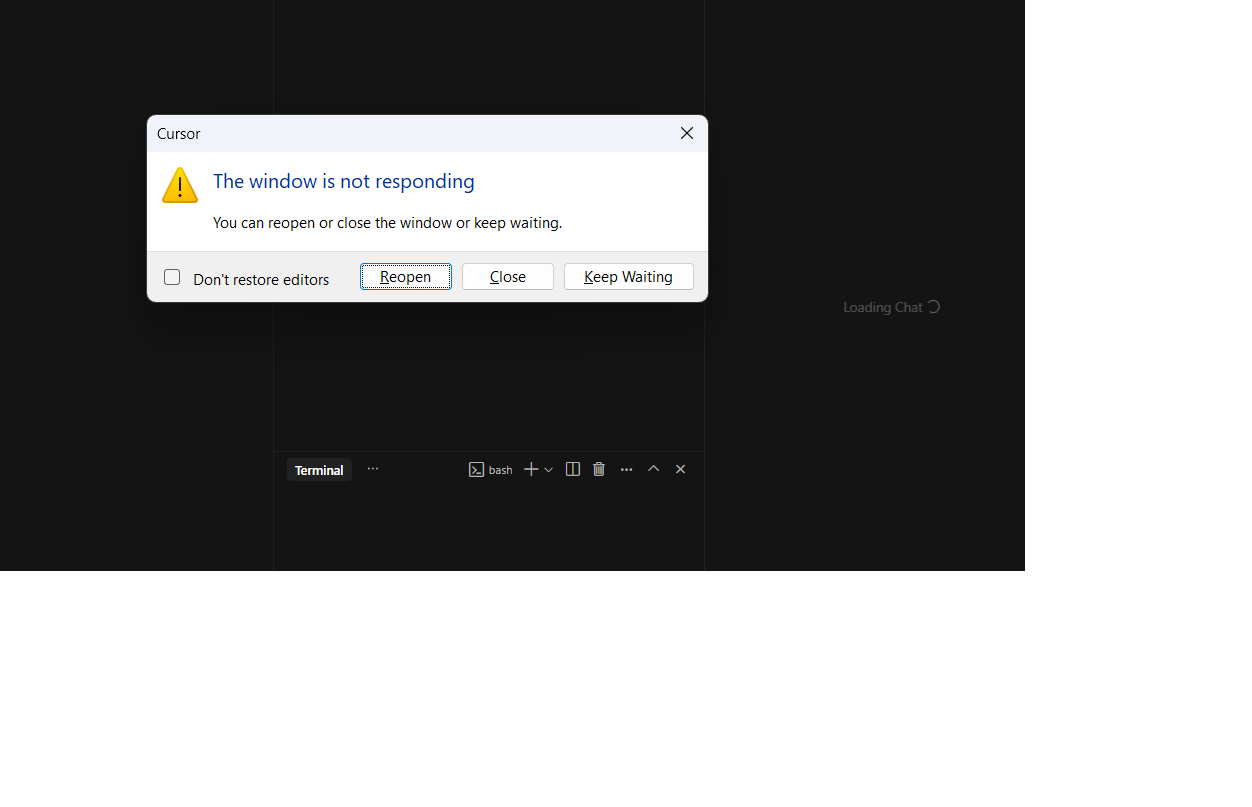Image resolution: width=1252 pixels, height=807 pixels.
Task: Select the Terminal tab
Action: tap(319, 470)
